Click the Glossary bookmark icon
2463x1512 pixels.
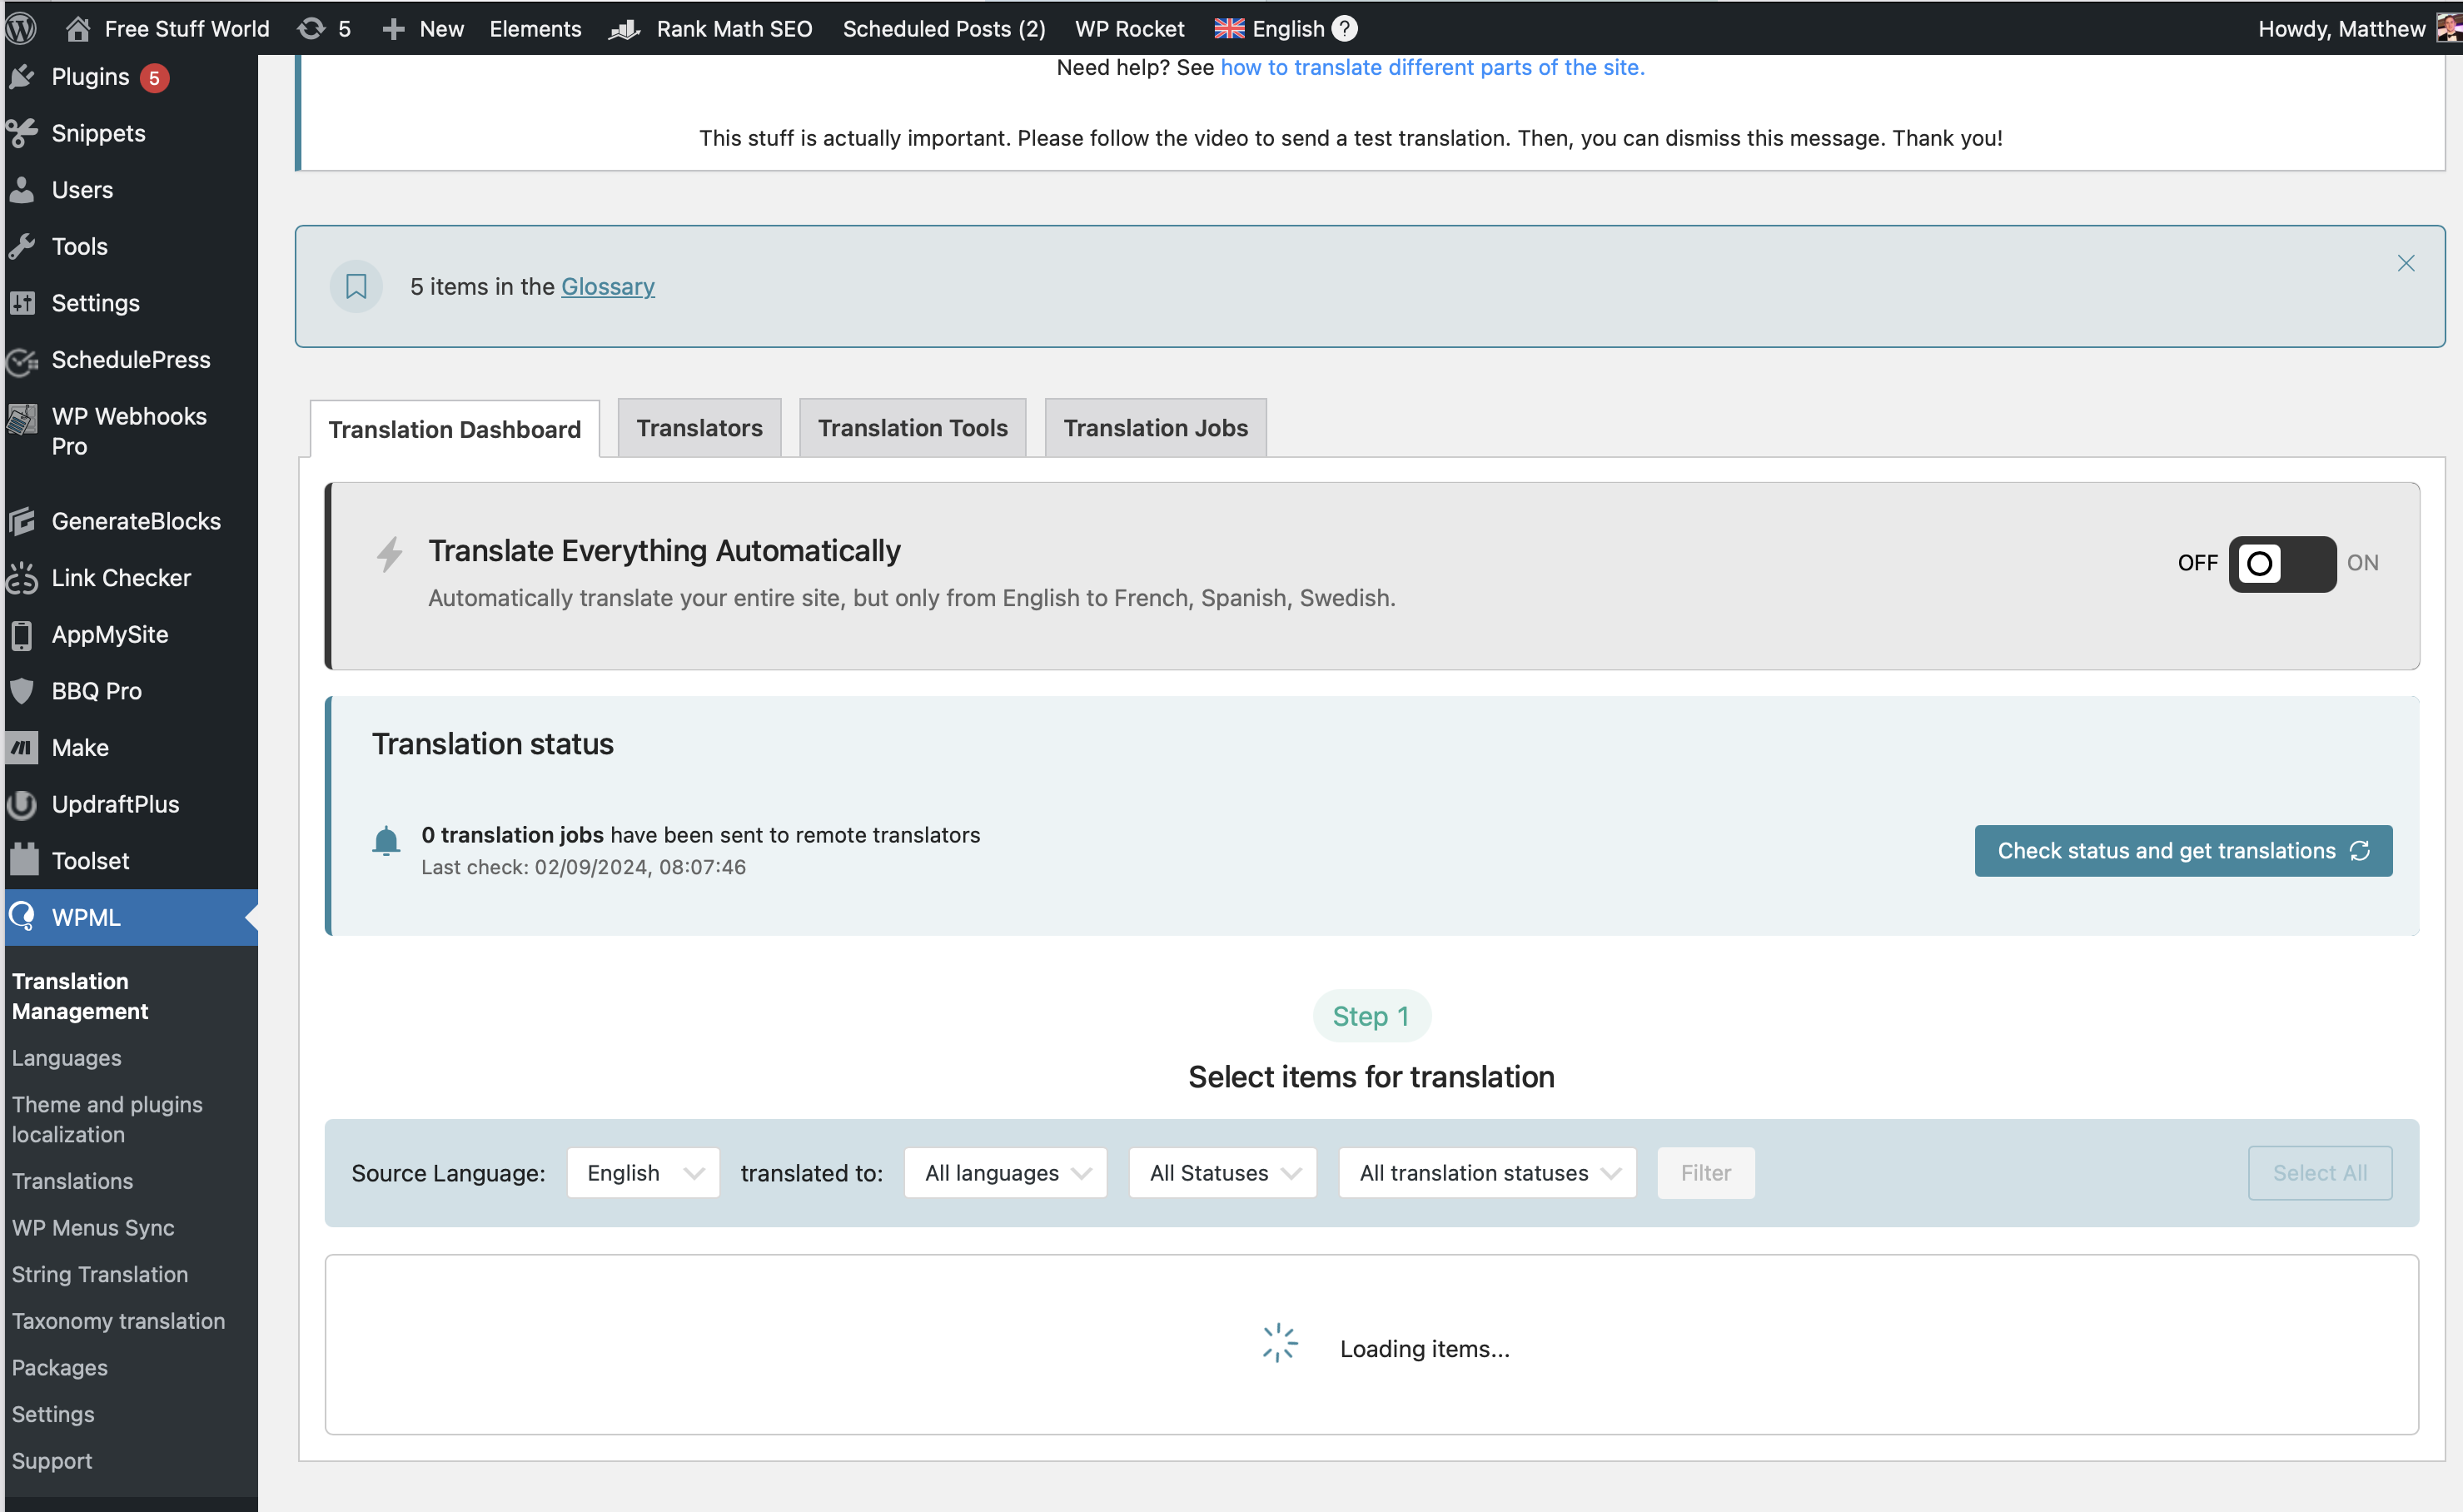356,287
